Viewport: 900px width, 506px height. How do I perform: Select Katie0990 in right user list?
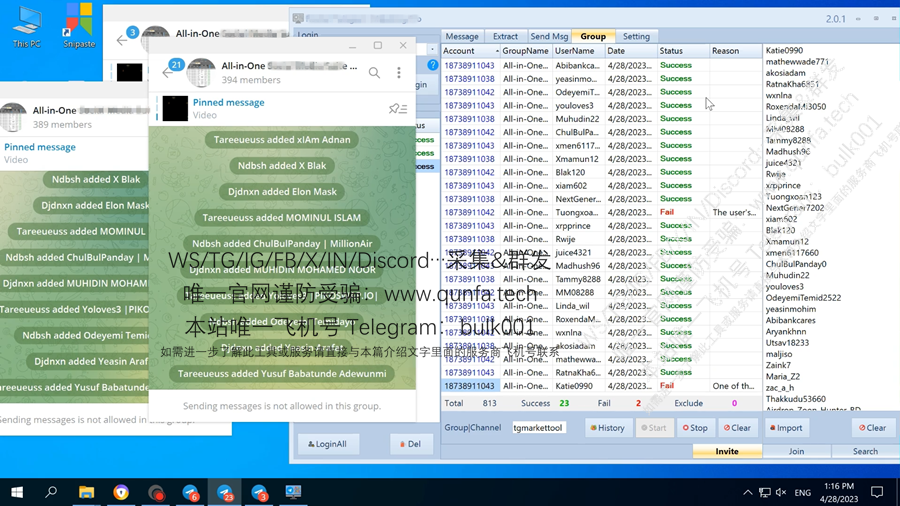[784, 50]
